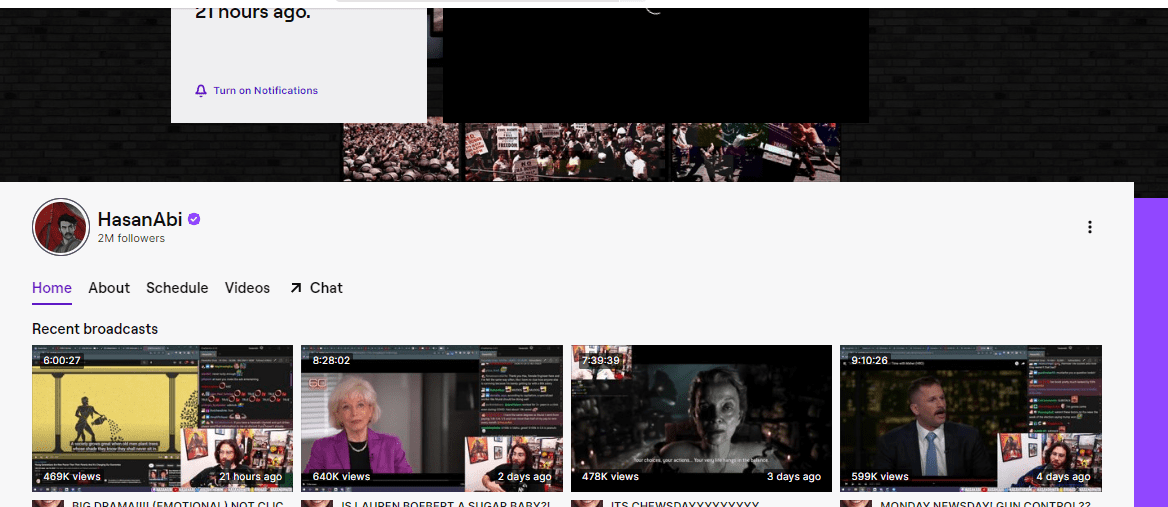Switch to the About tab
Viewport: 1168px width, 507px height.
[109, 288]
